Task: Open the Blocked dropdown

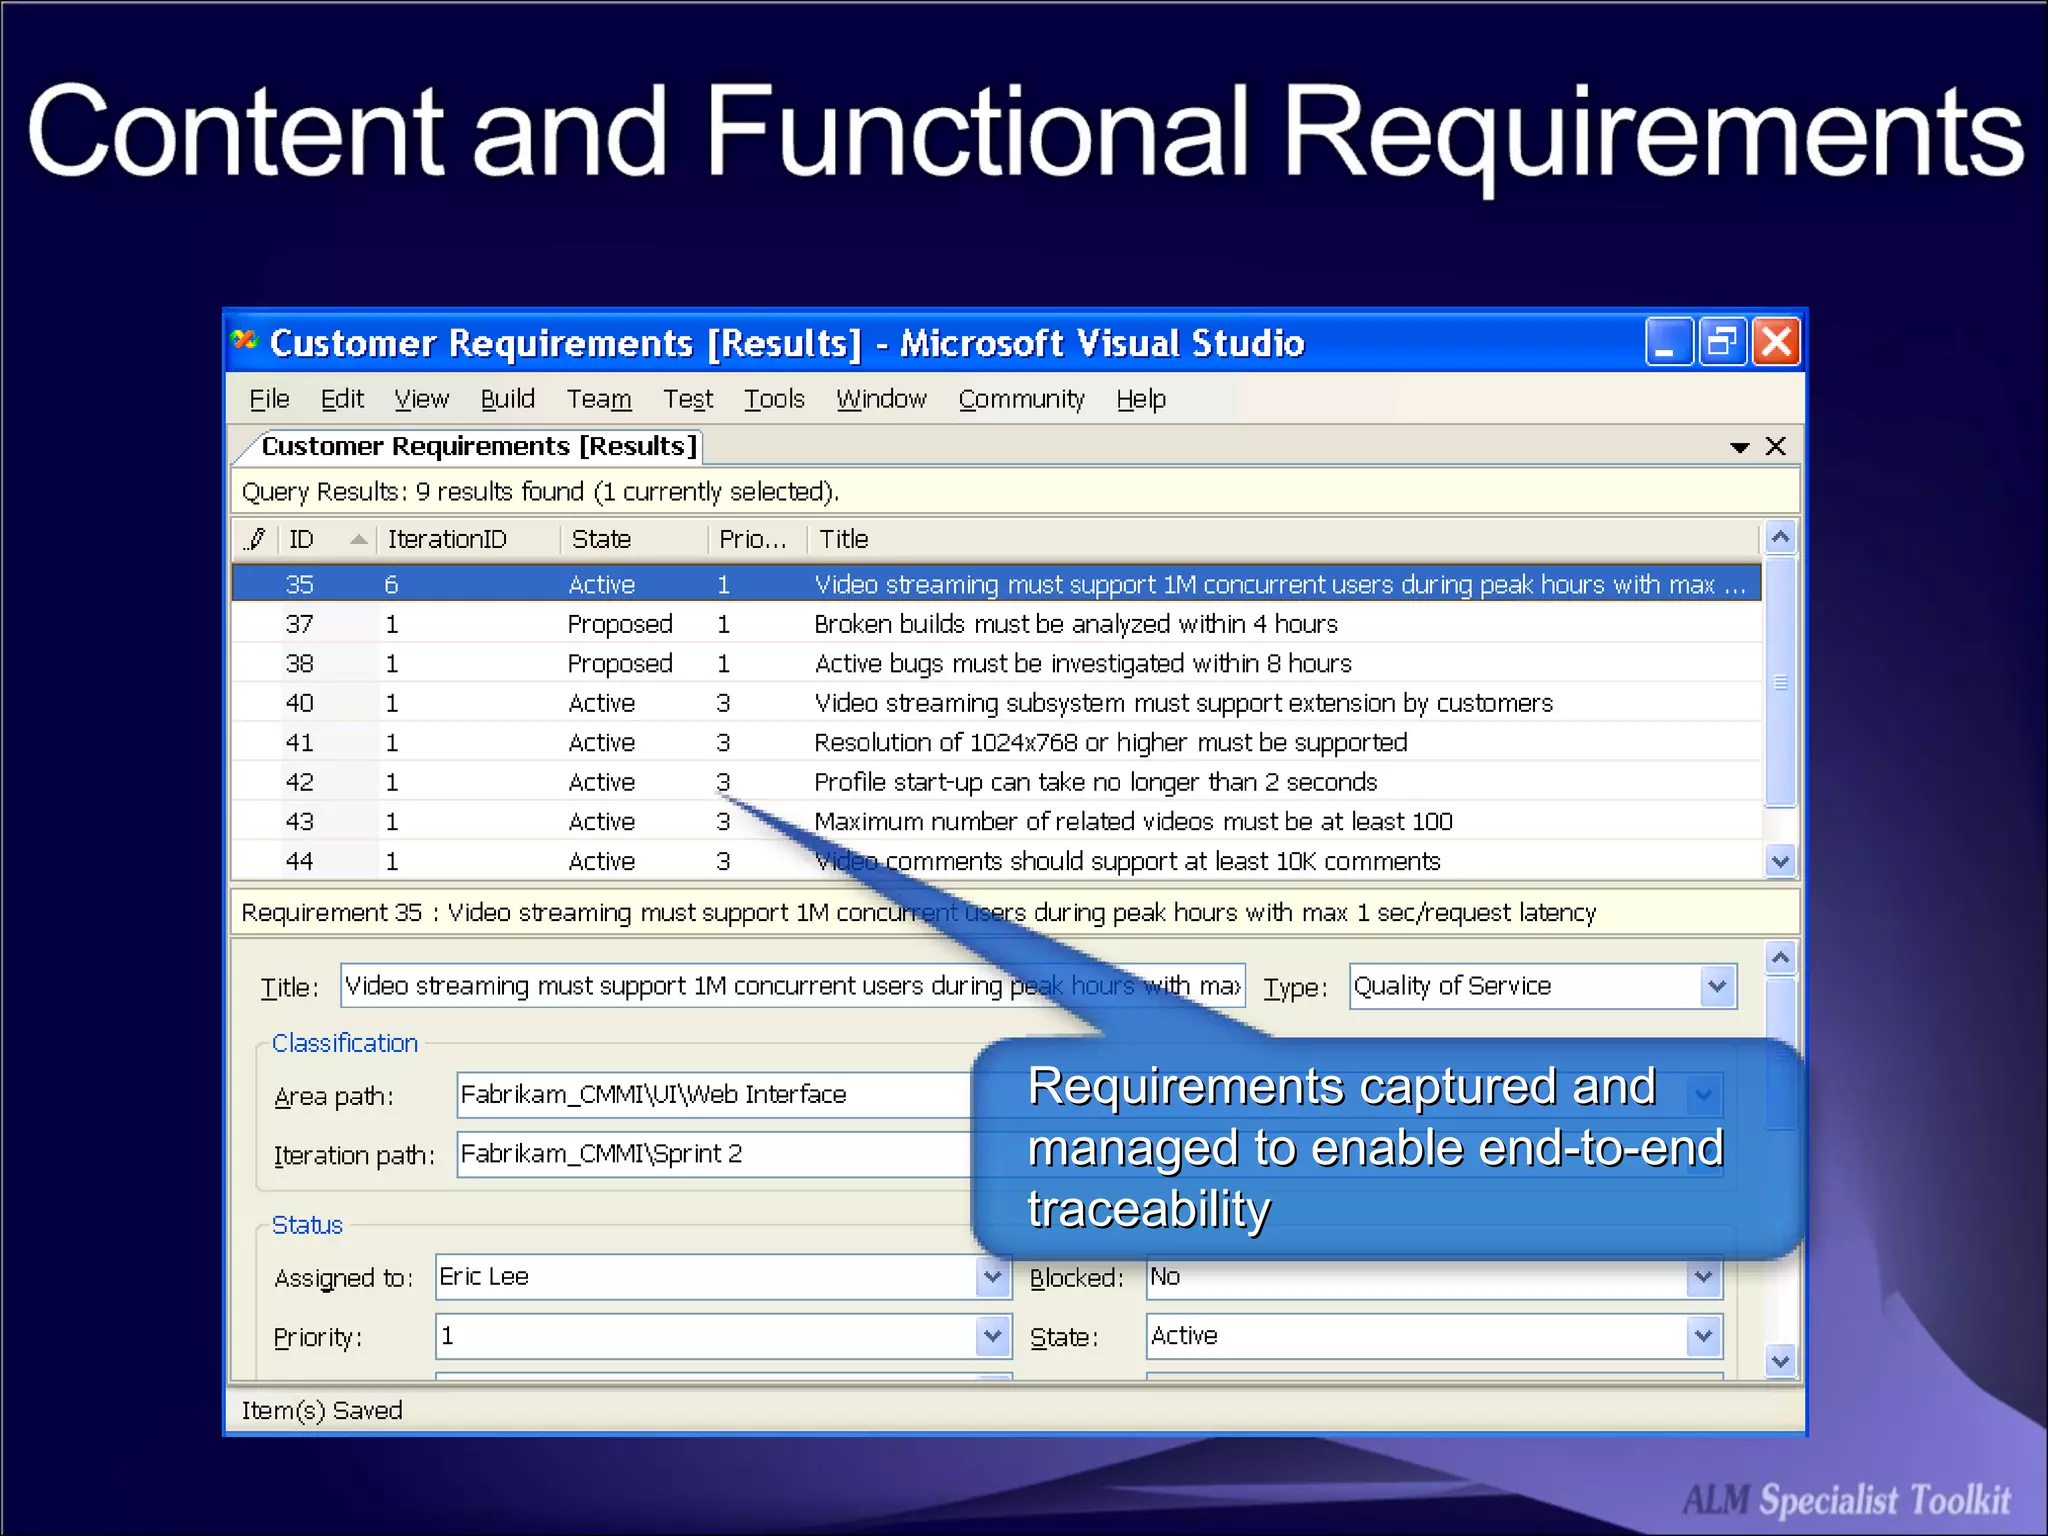Action: (x=1703, y=1277)
